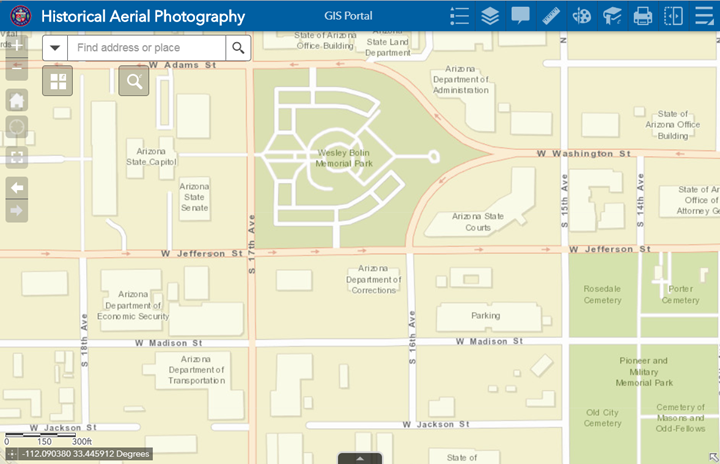Activate the Swipe layer tool
Image resolution: width=720 pixels, height=464 pixels.
tap(673, 16)
